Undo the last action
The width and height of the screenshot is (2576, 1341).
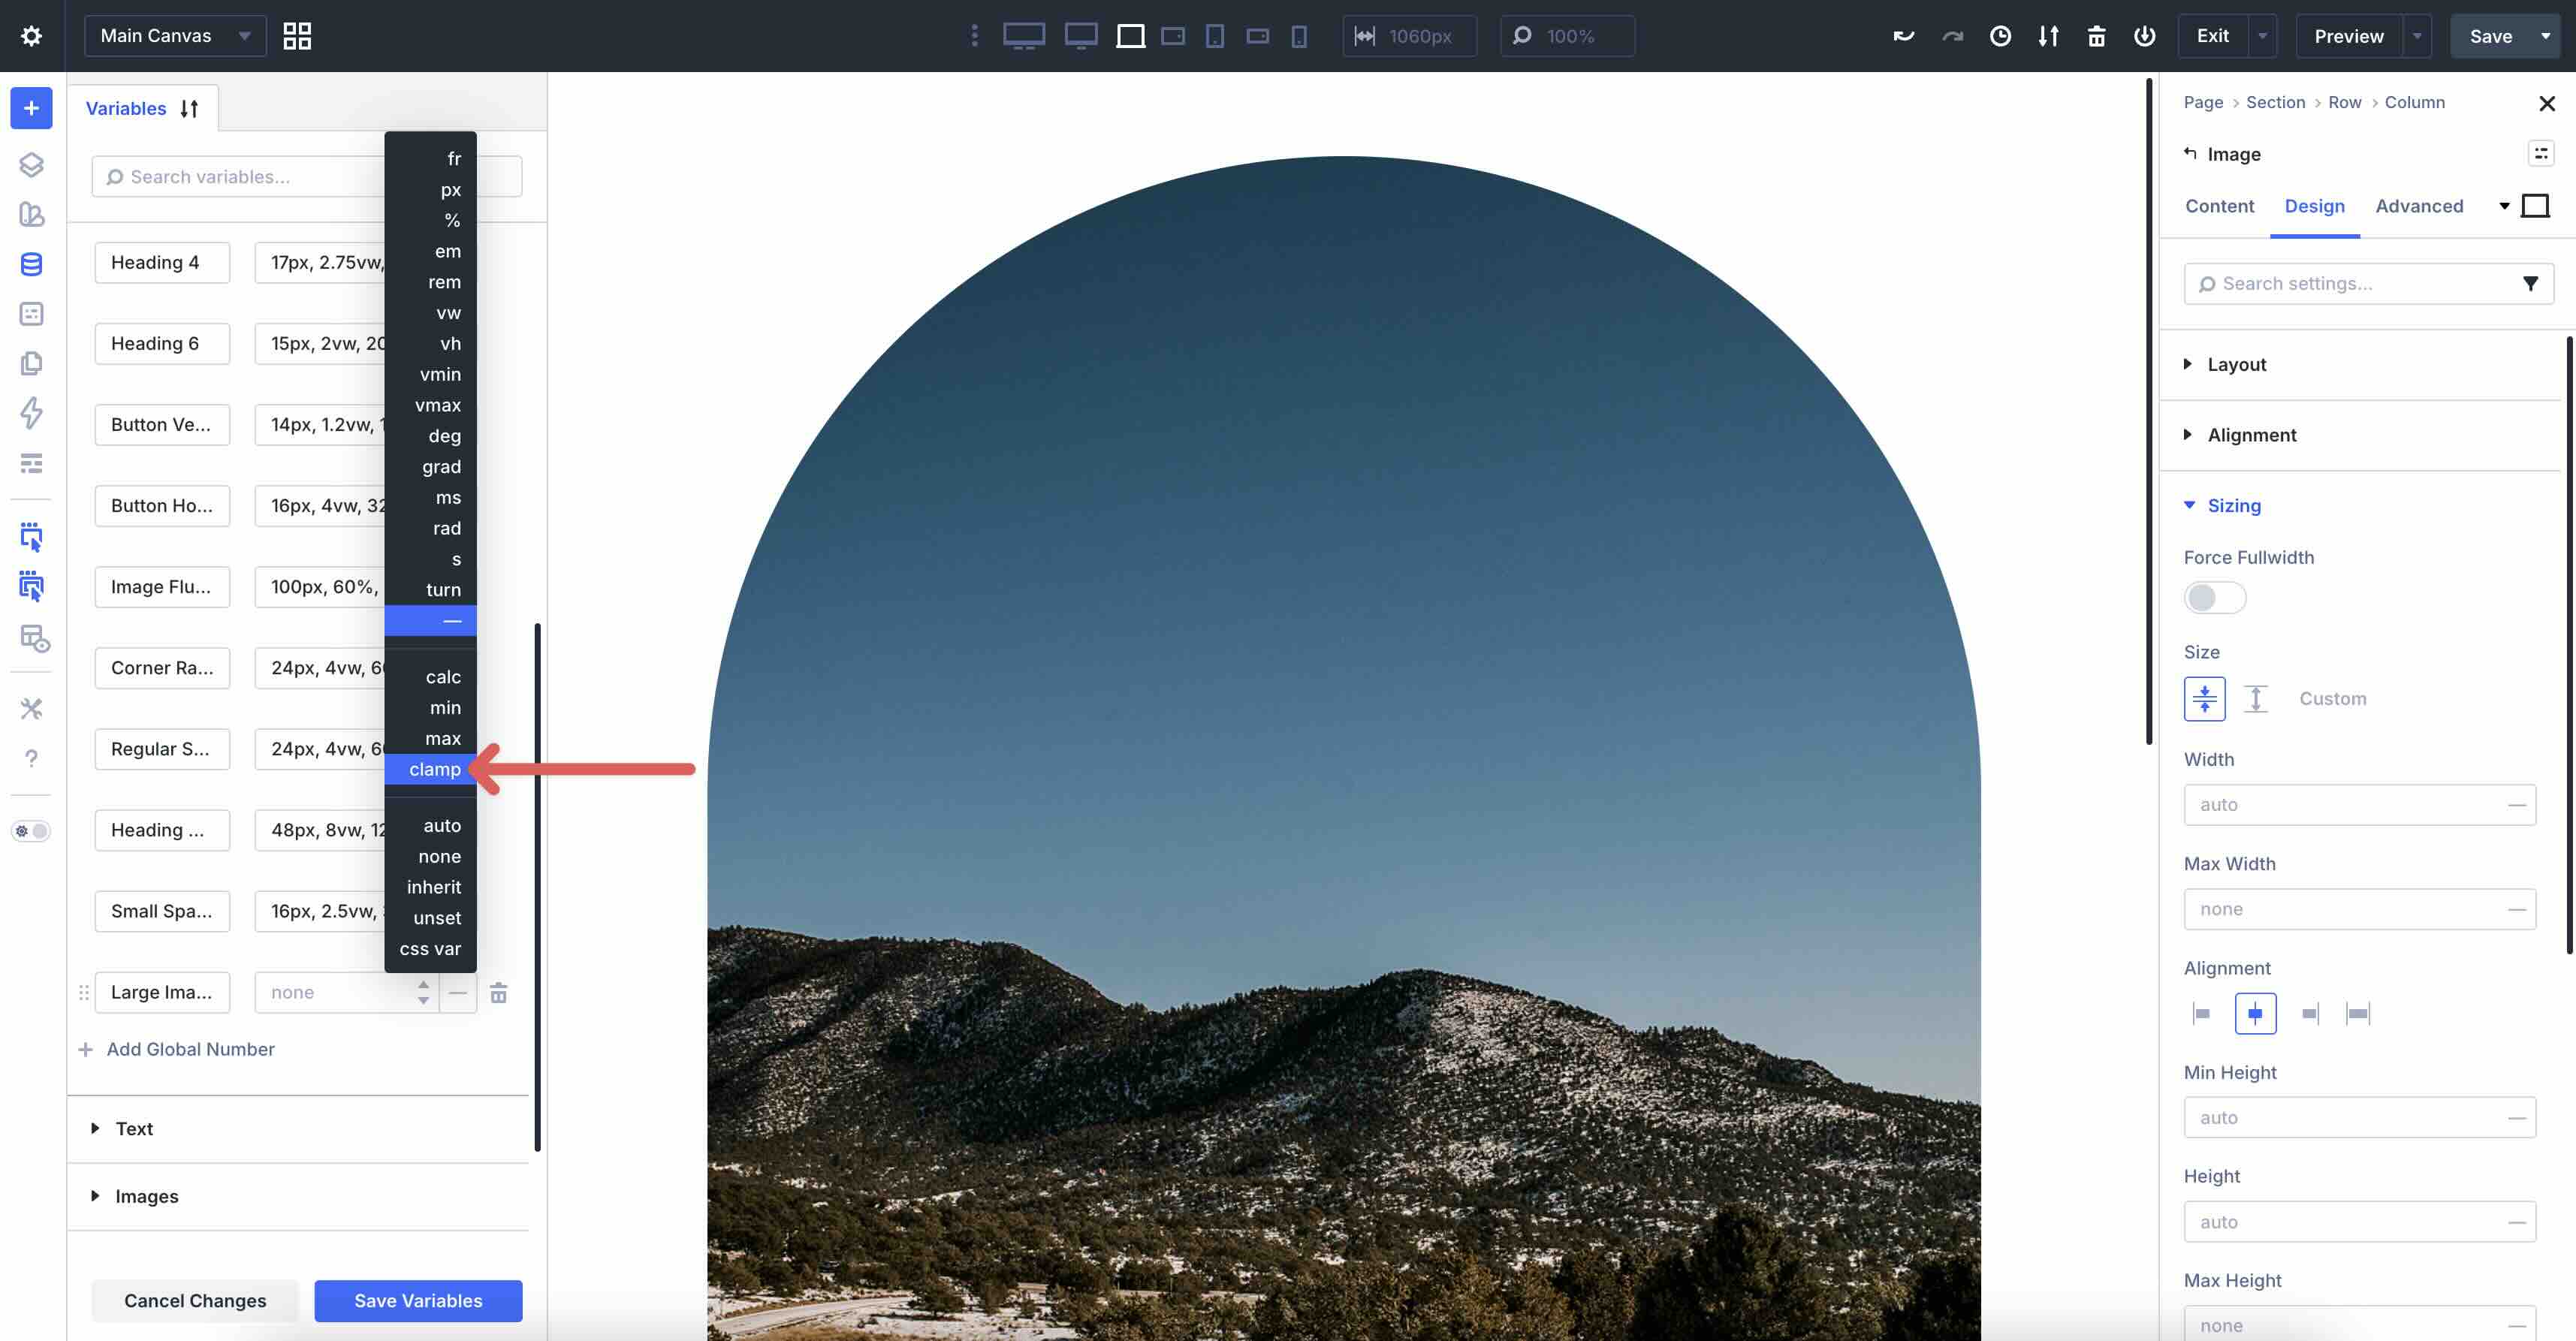[x=1904, y=35]
